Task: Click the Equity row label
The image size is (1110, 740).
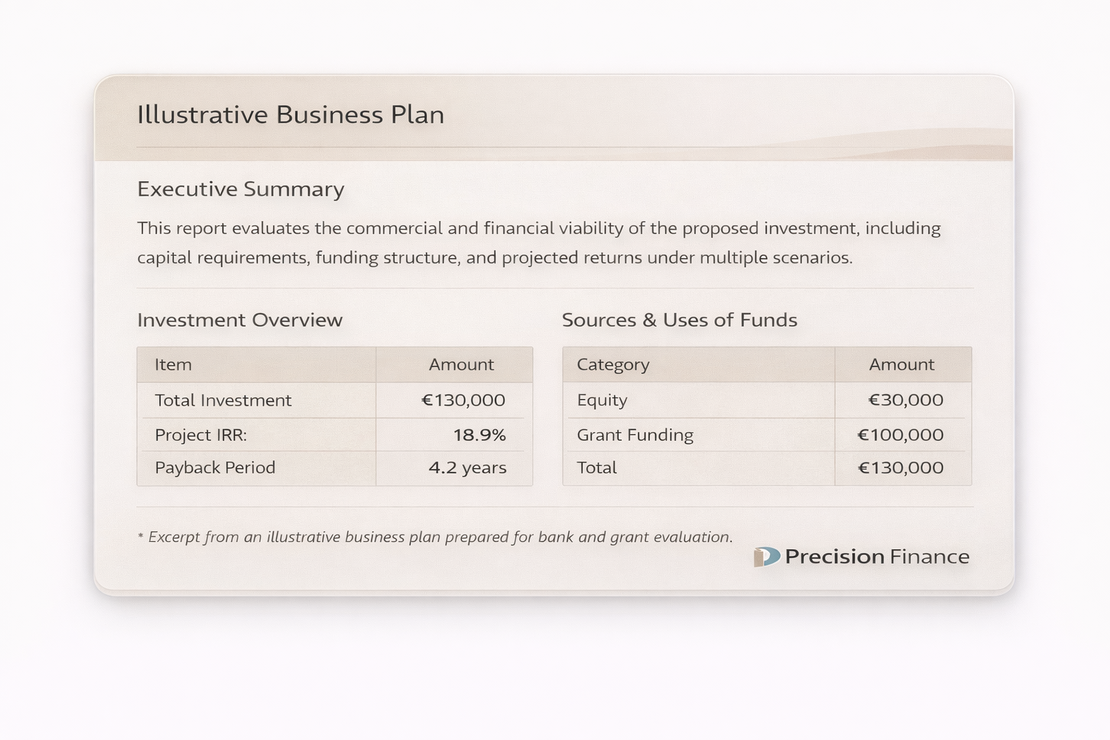Action: 602,400
